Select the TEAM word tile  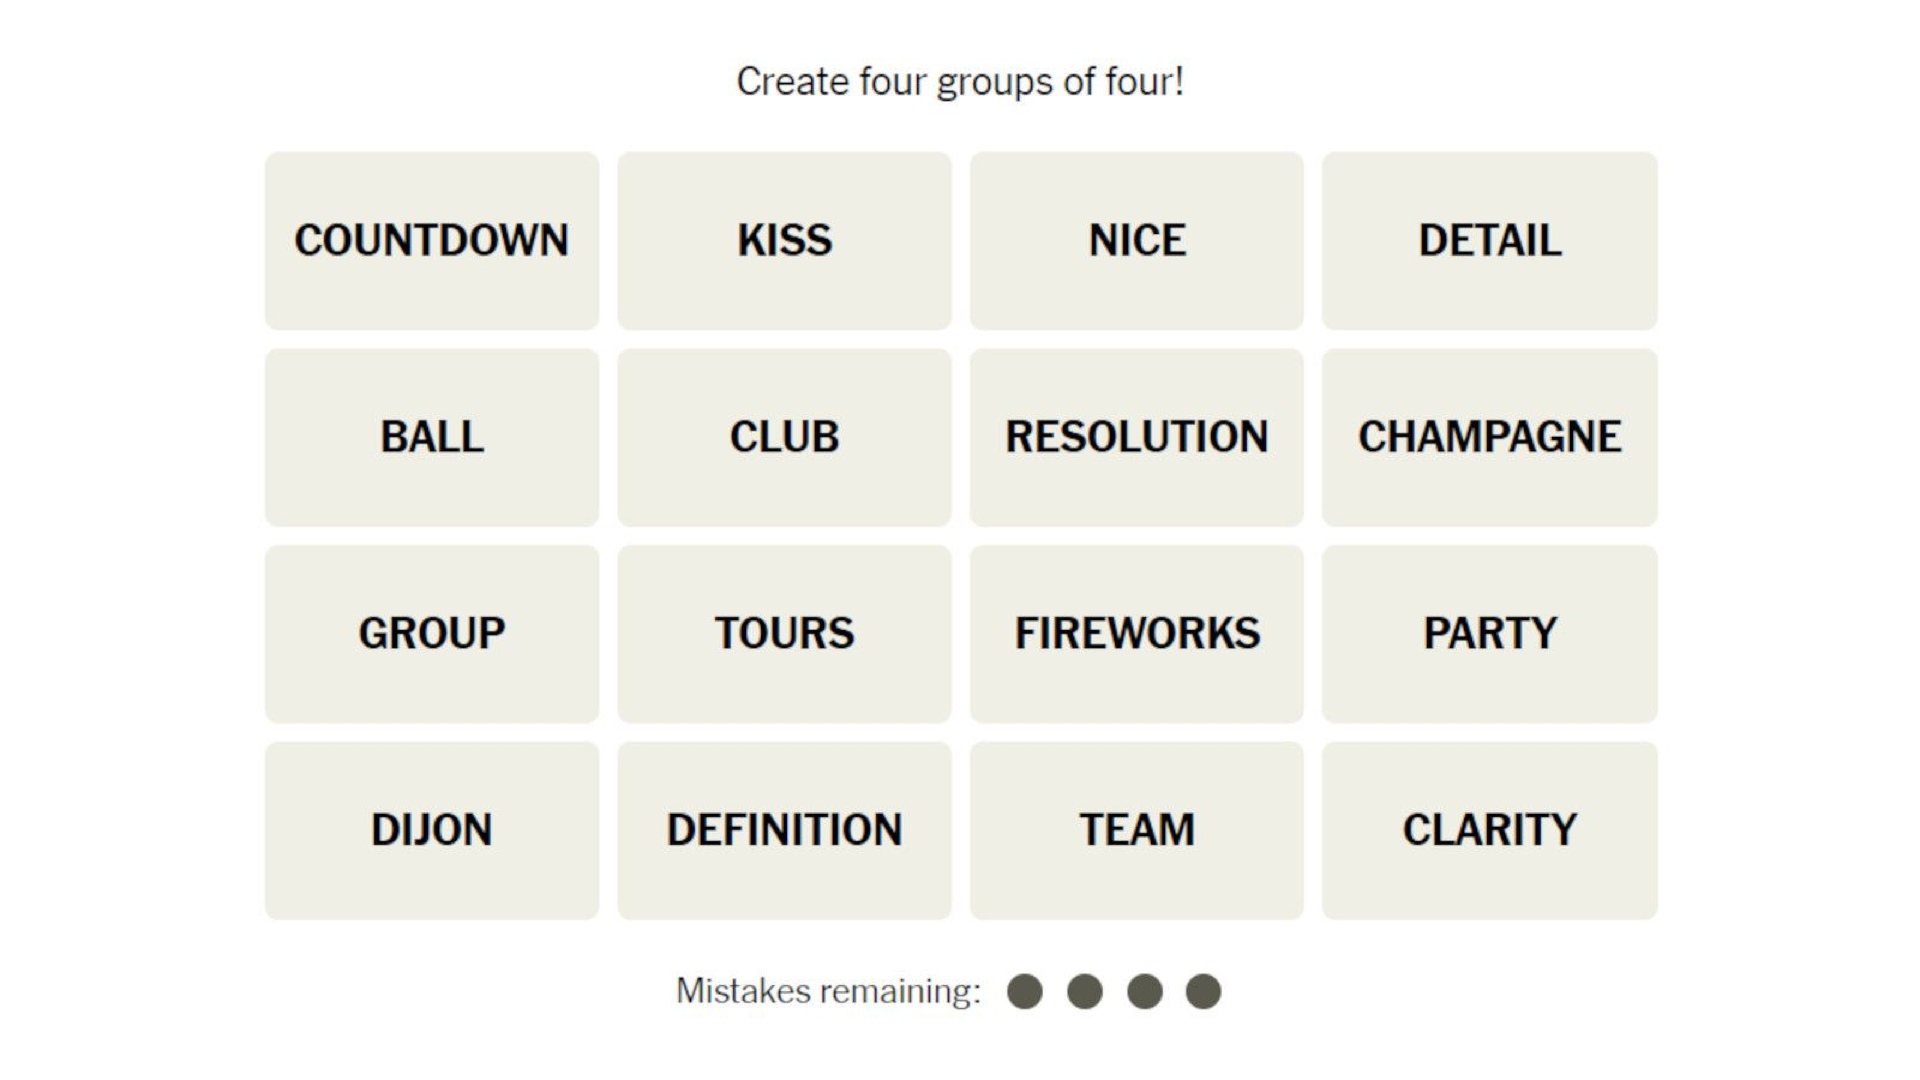[1137, 830]
